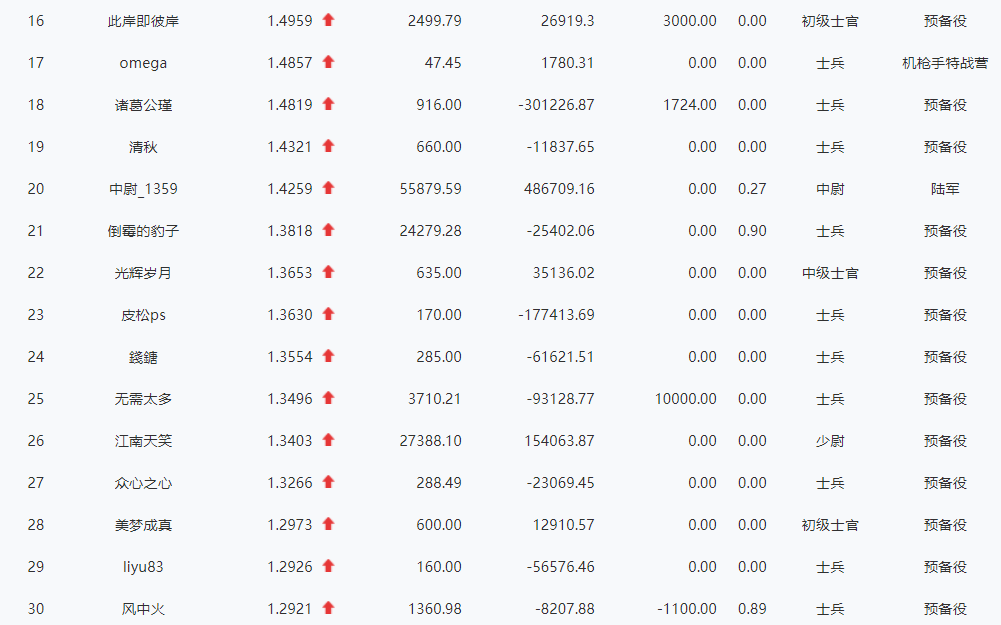Click the 机枪手特战营 group label
The height and width of the screenshot is (625, 1001).
944,63
